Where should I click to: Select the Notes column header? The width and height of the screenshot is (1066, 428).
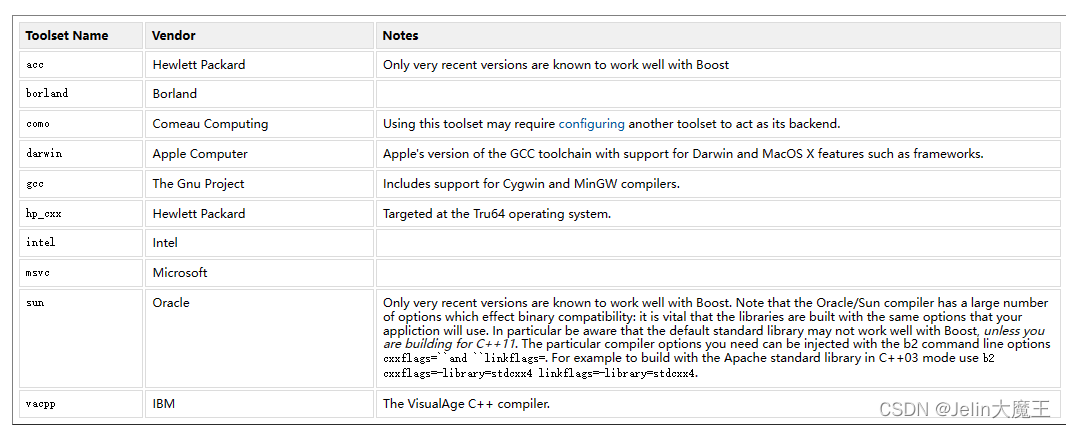[718, 35]
